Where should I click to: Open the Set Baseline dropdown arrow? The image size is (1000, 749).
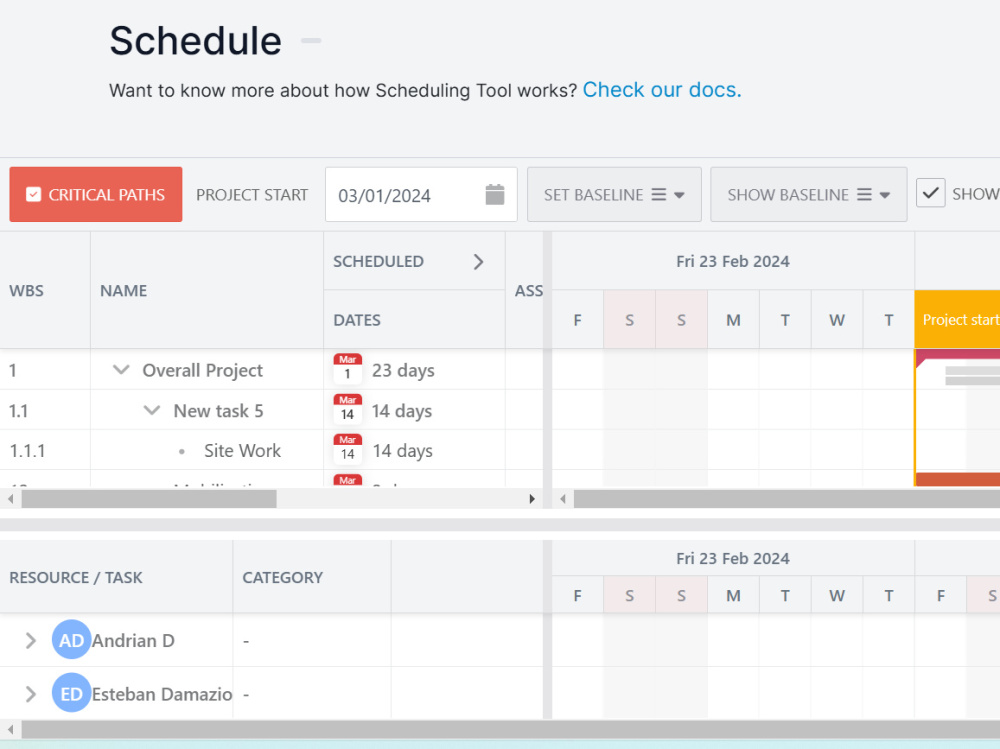(x=679, y=195)
